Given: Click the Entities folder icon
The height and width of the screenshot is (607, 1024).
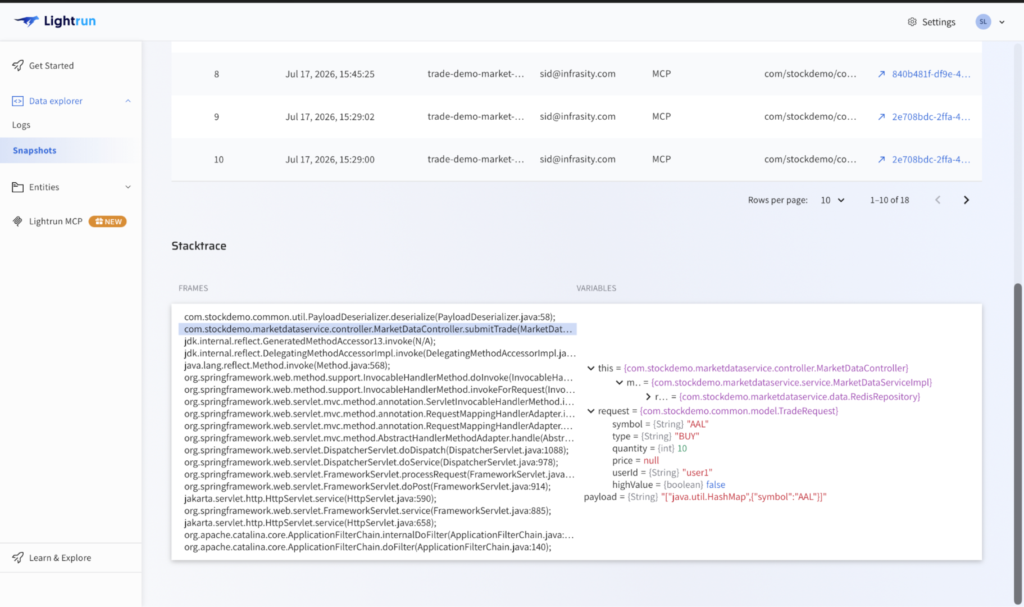Looking at the screenshot, I should tap(18, 187).
